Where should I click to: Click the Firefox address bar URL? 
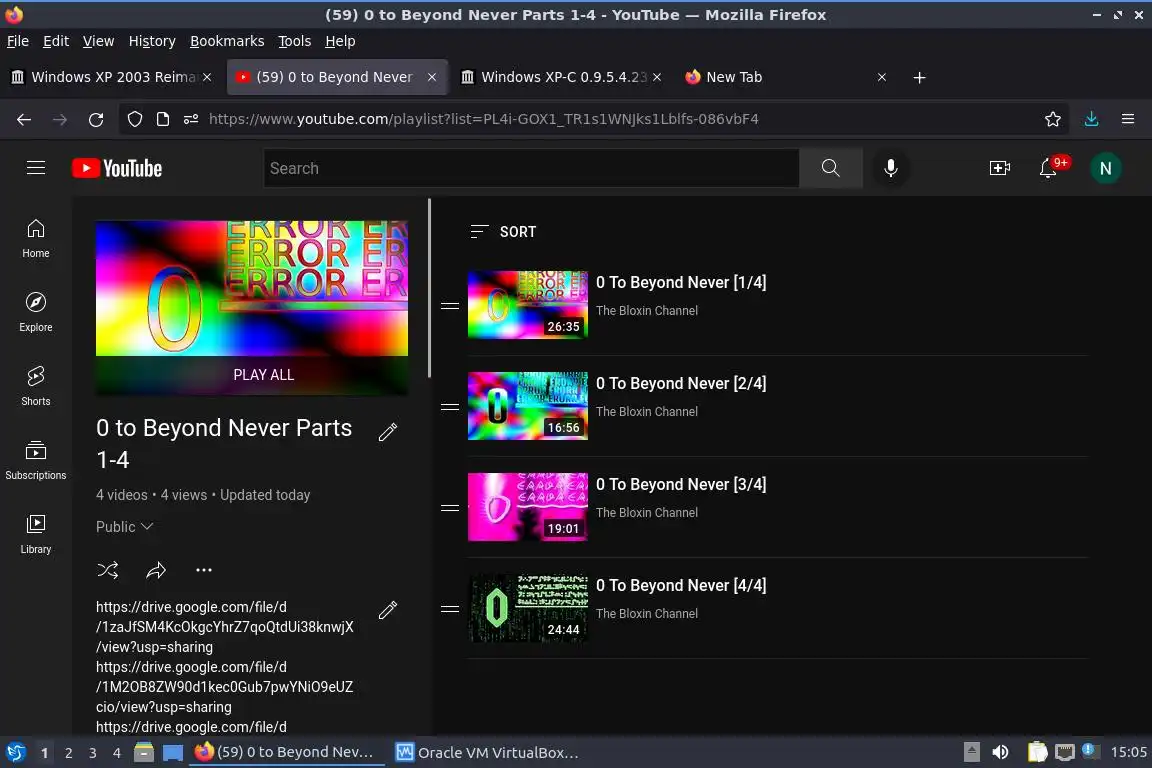click(483, 119)
